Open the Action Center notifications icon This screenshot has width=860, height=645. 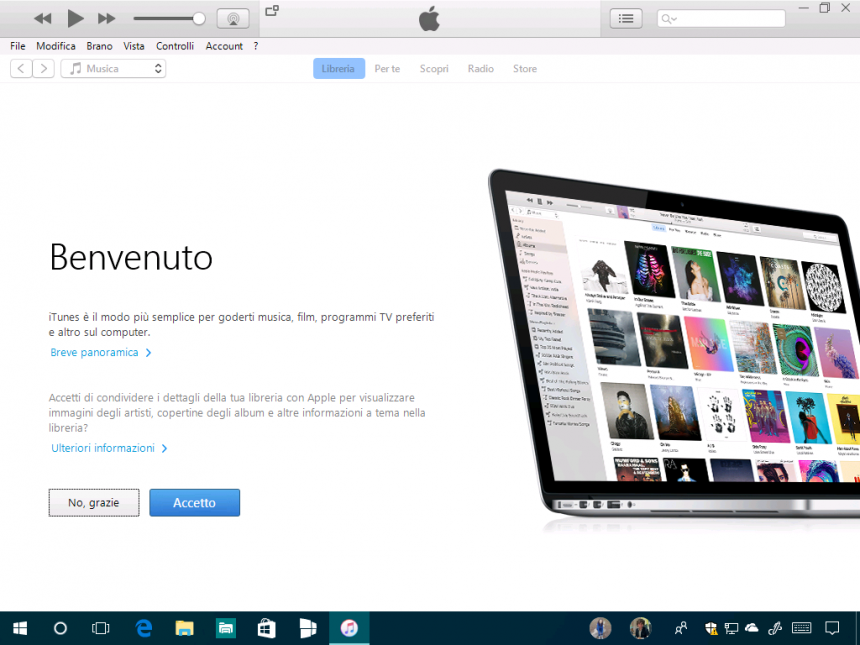[x=832, y=628]
